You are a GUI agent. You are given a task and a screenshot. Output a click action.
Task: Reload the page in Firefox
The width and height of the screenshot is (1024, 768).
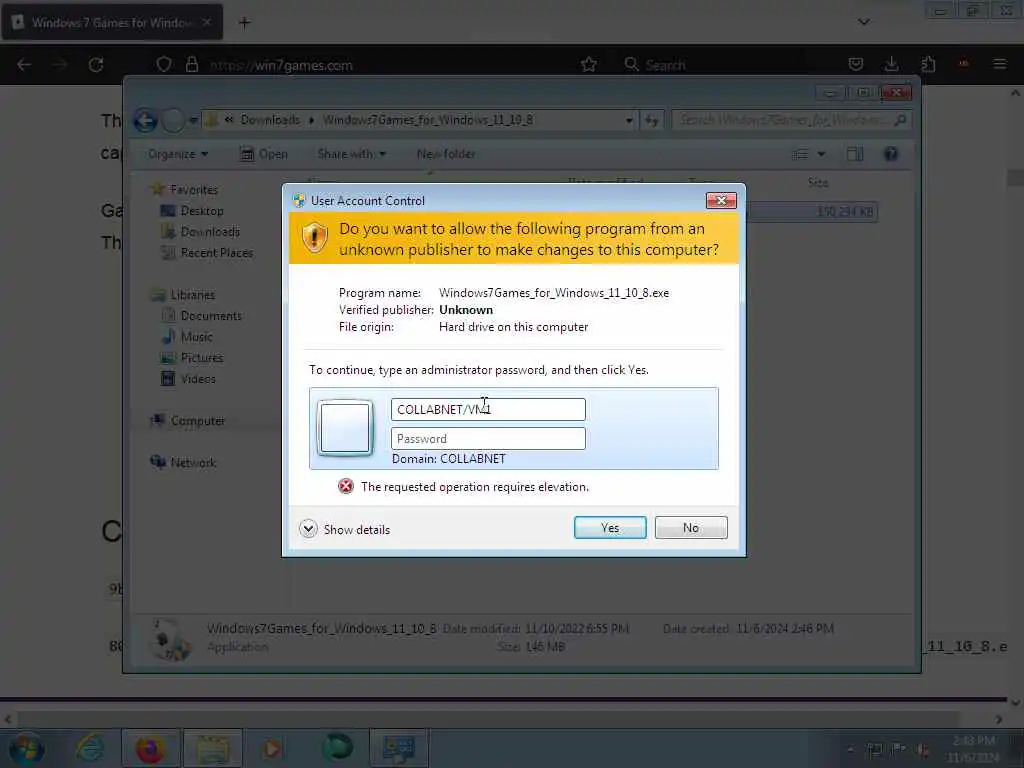(96, 65)
